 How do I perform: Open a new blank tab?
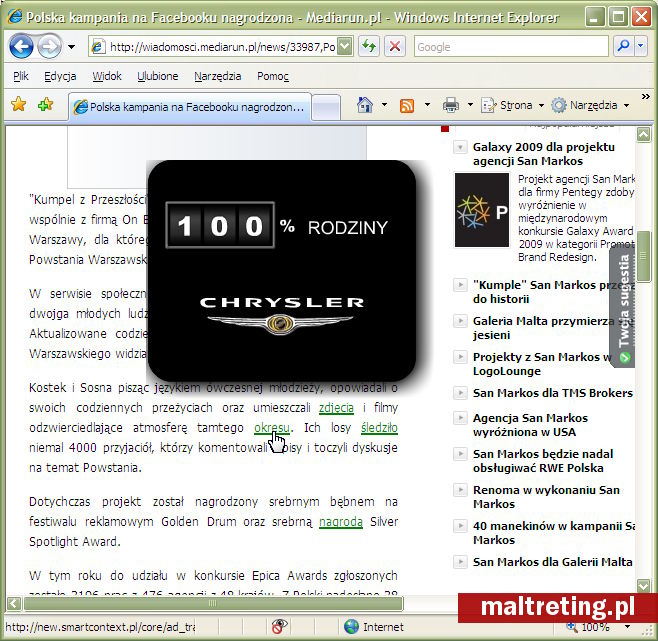pos(326,107)
